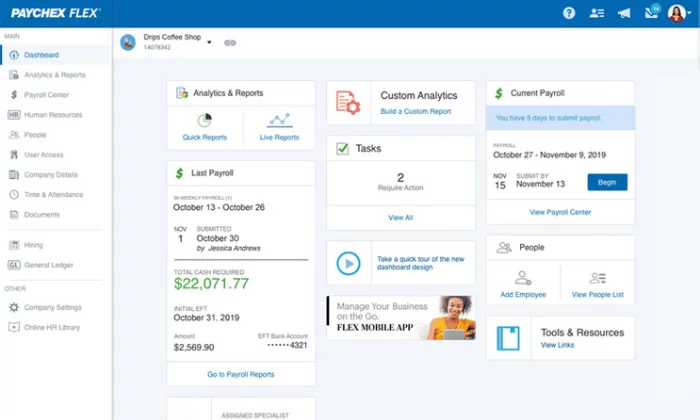
Task: Click the Tasks checkmark icon
Action: tap(342, 148)
